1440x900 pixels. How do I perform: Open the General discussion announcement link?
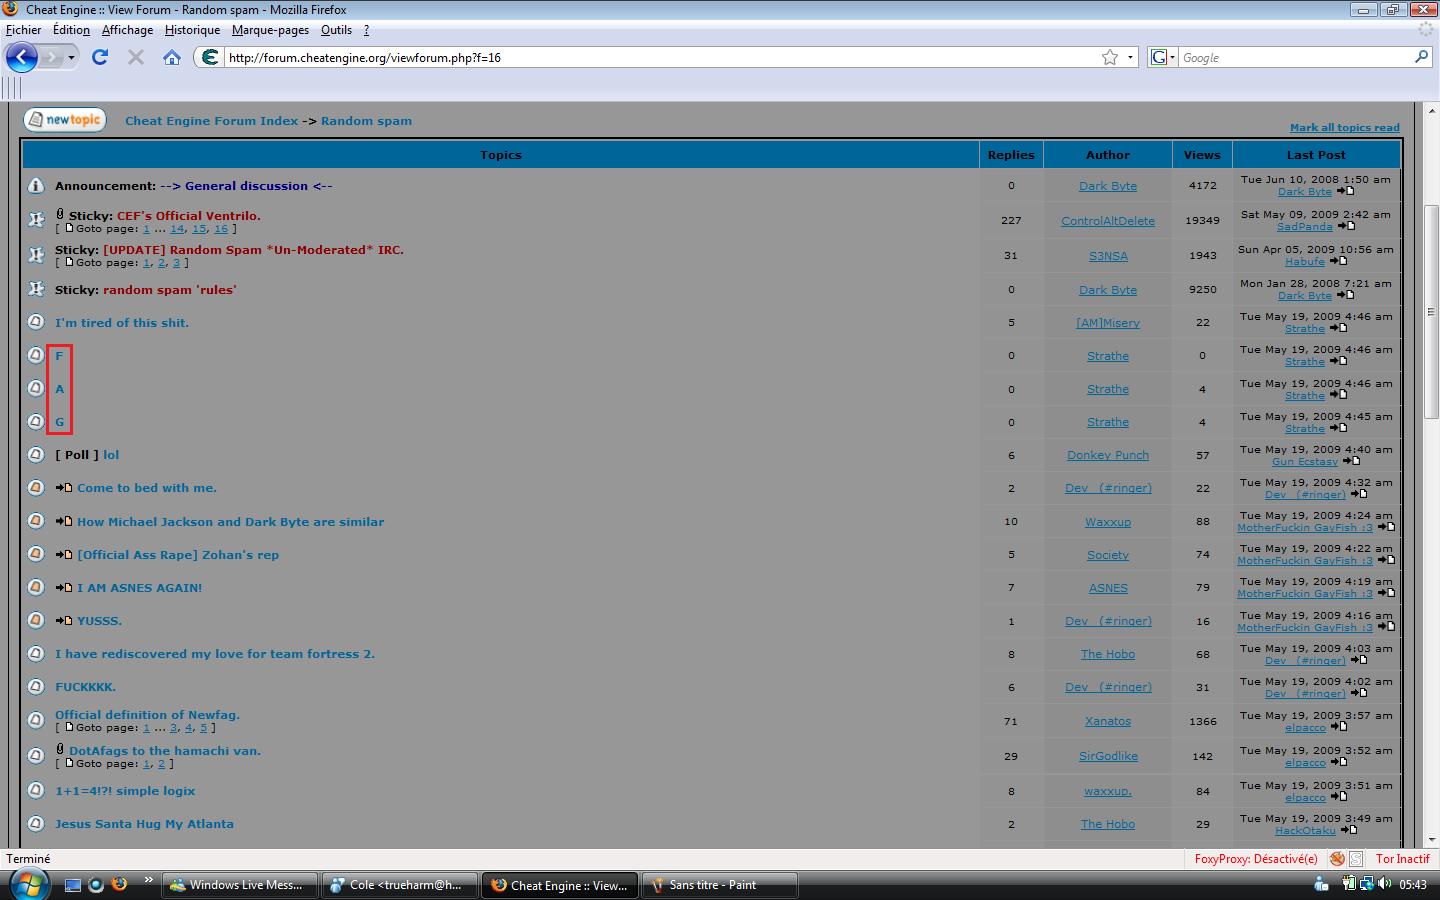(246, 186)
